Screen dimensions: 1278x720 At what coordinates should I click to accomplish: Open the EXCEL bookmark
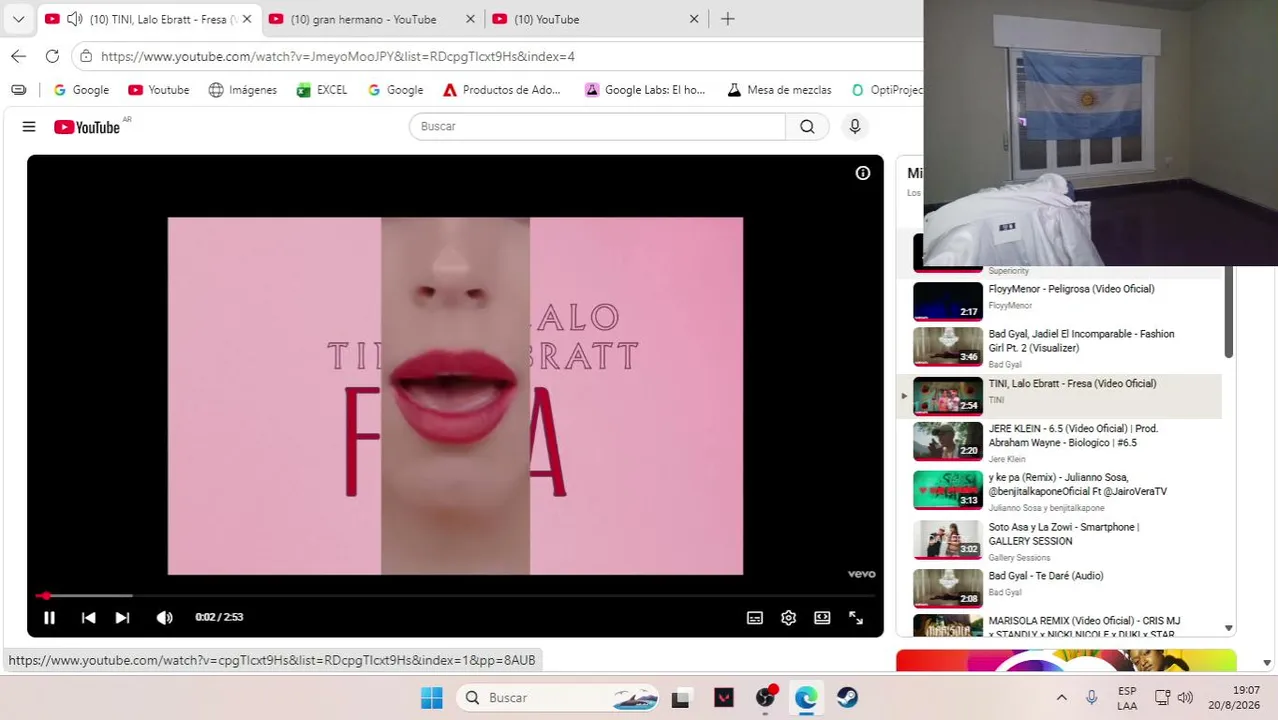(x=322, y=90)
